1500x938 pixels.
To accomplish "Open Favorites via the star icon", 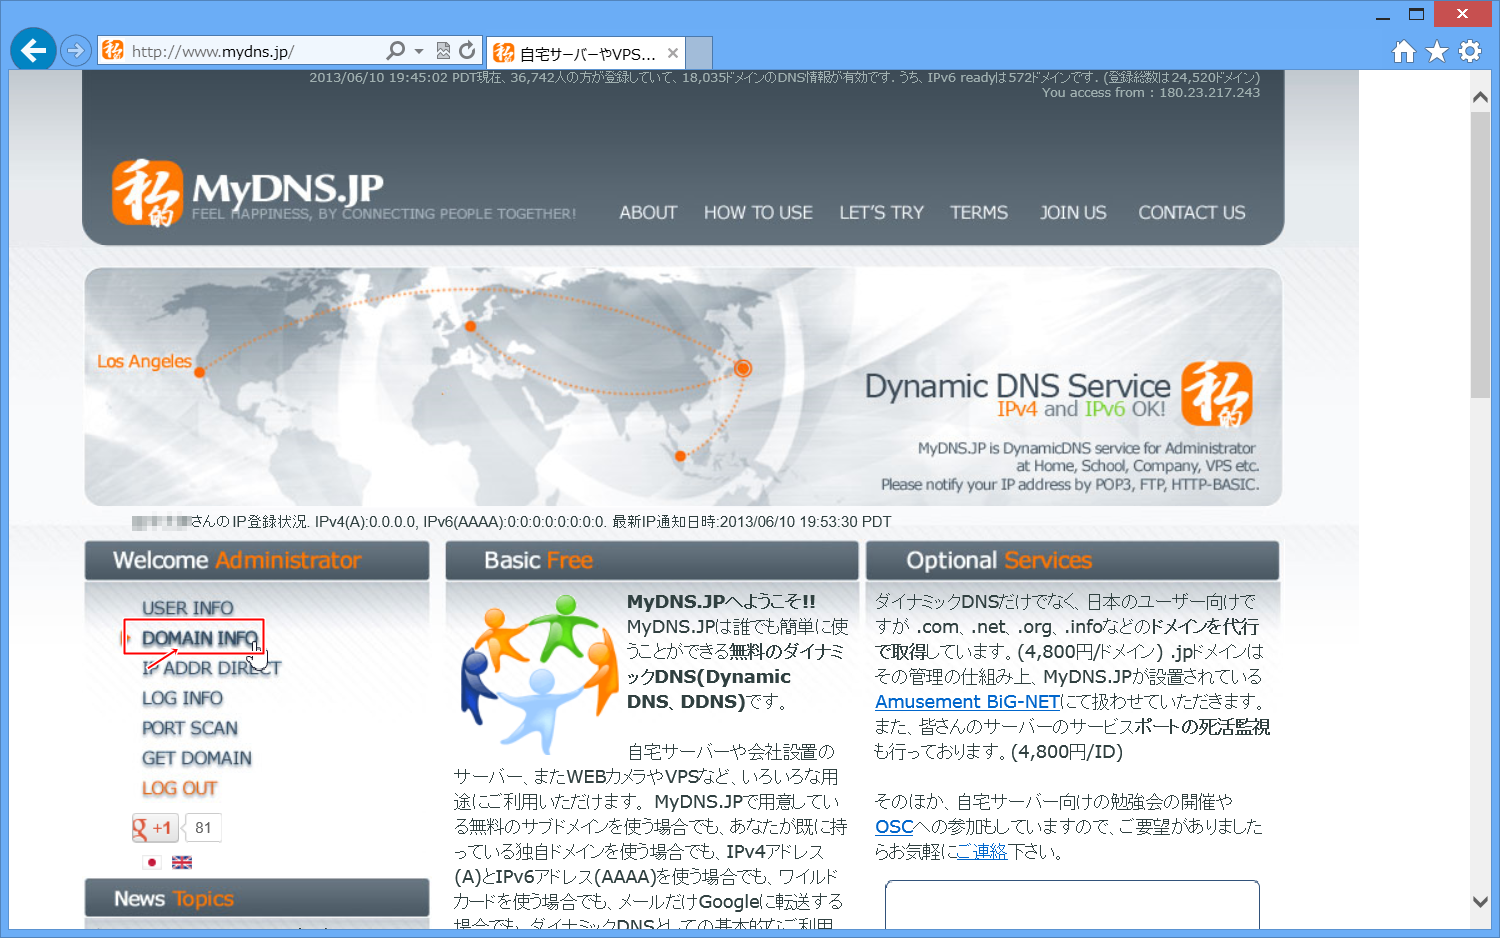I will 1436,50.
